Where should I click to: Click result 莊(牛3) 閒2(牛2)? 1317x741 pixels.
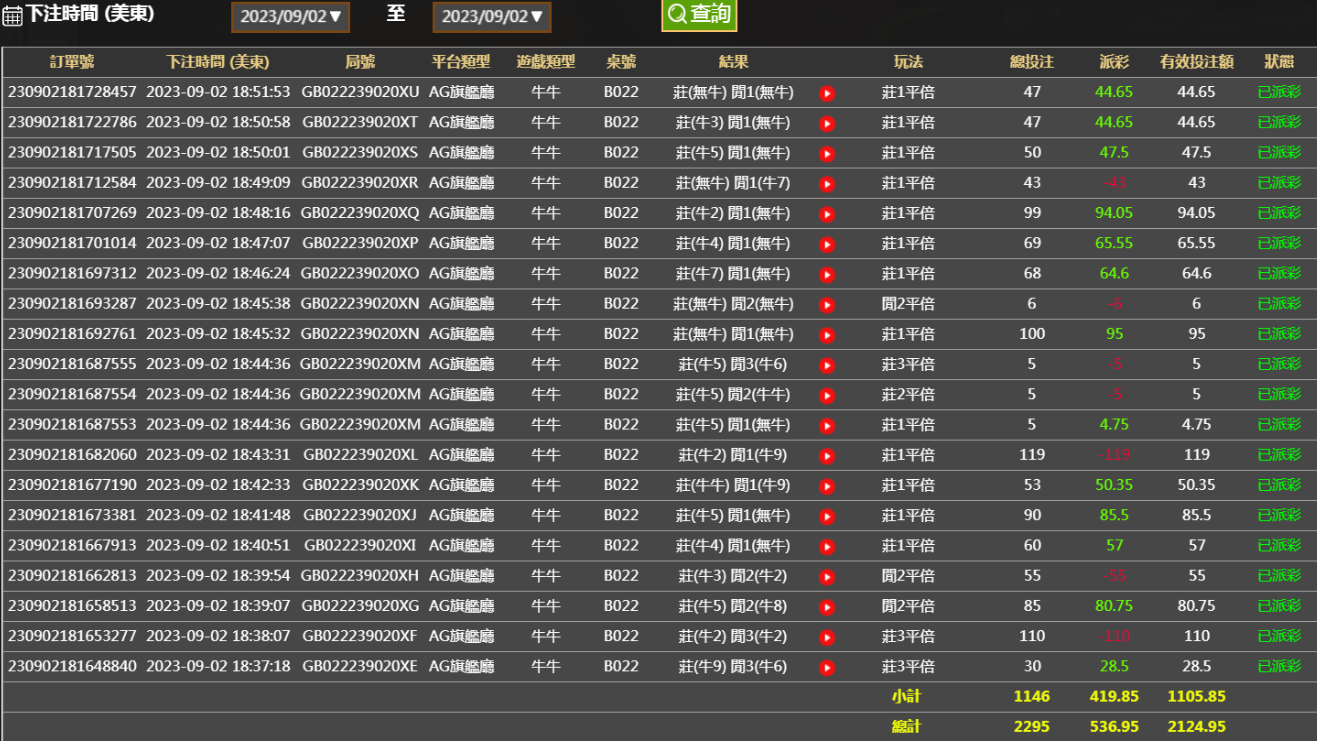tap(733, 576)
